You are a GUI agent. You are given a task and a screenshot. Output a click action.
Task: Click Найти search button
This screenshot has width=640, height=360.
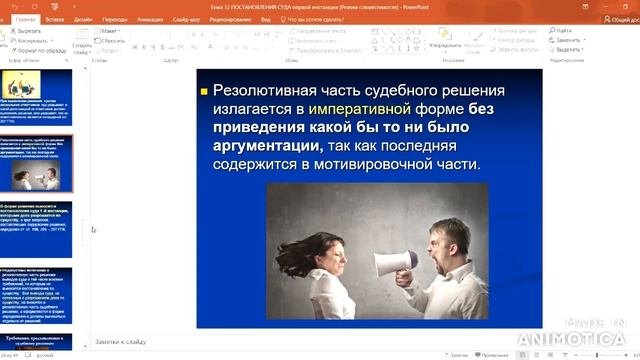tap(560, 31)
